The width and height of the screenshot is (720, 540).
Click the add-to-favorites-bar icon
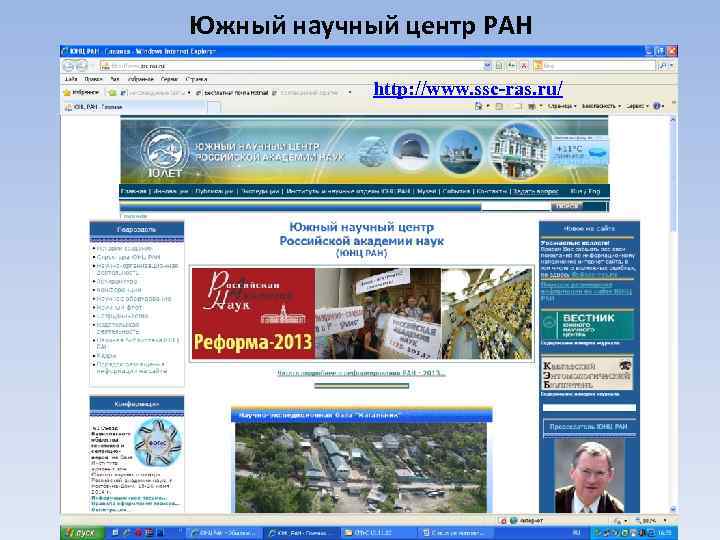point(112,92)
